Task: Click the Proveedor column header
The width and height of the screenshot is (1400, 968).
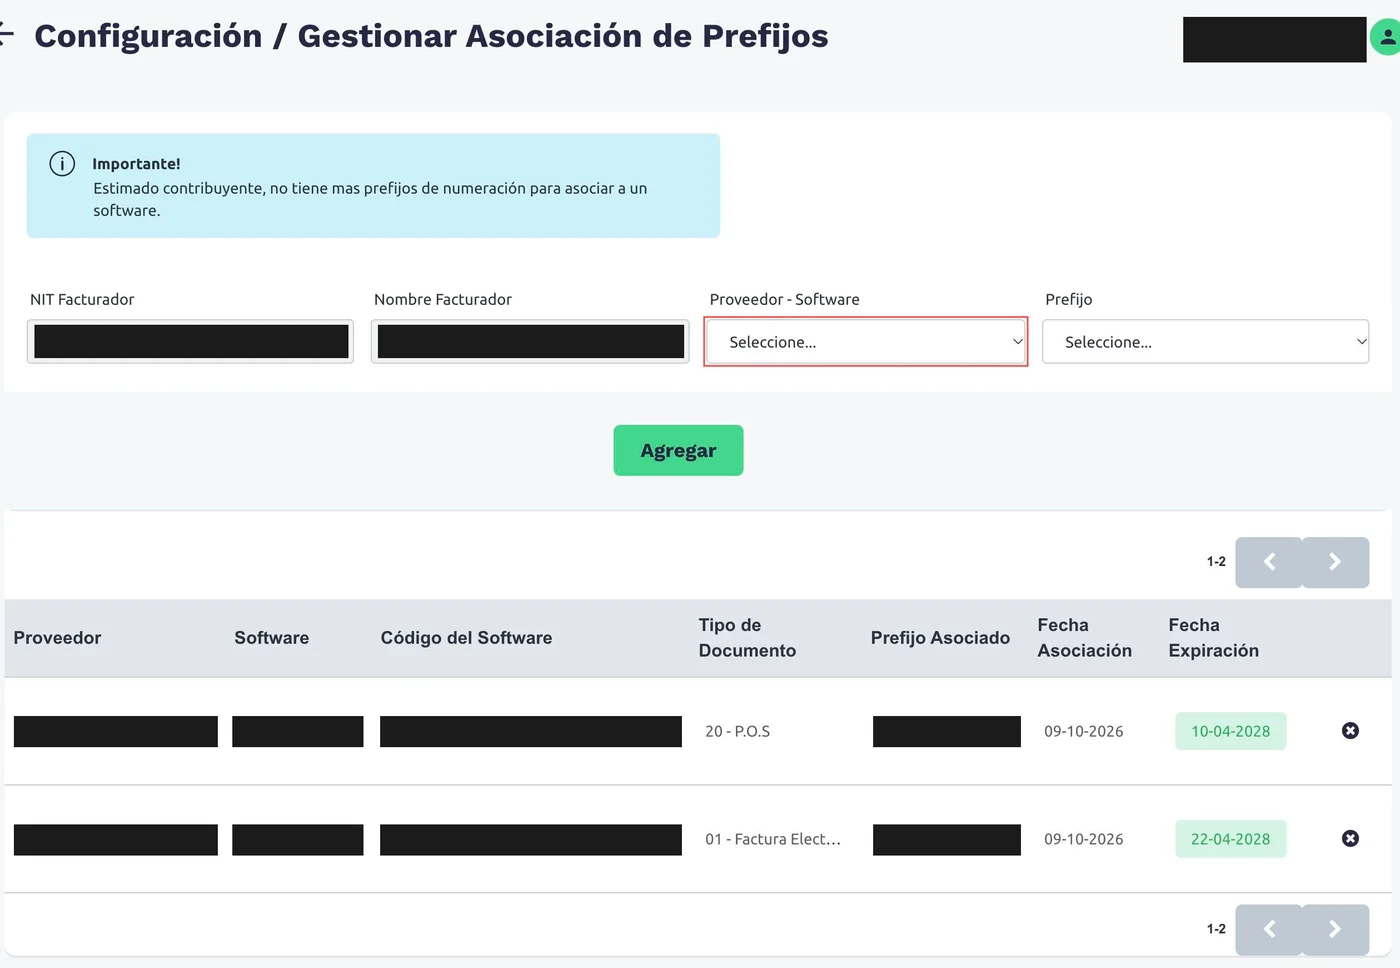Action: [x=57, y=638]
